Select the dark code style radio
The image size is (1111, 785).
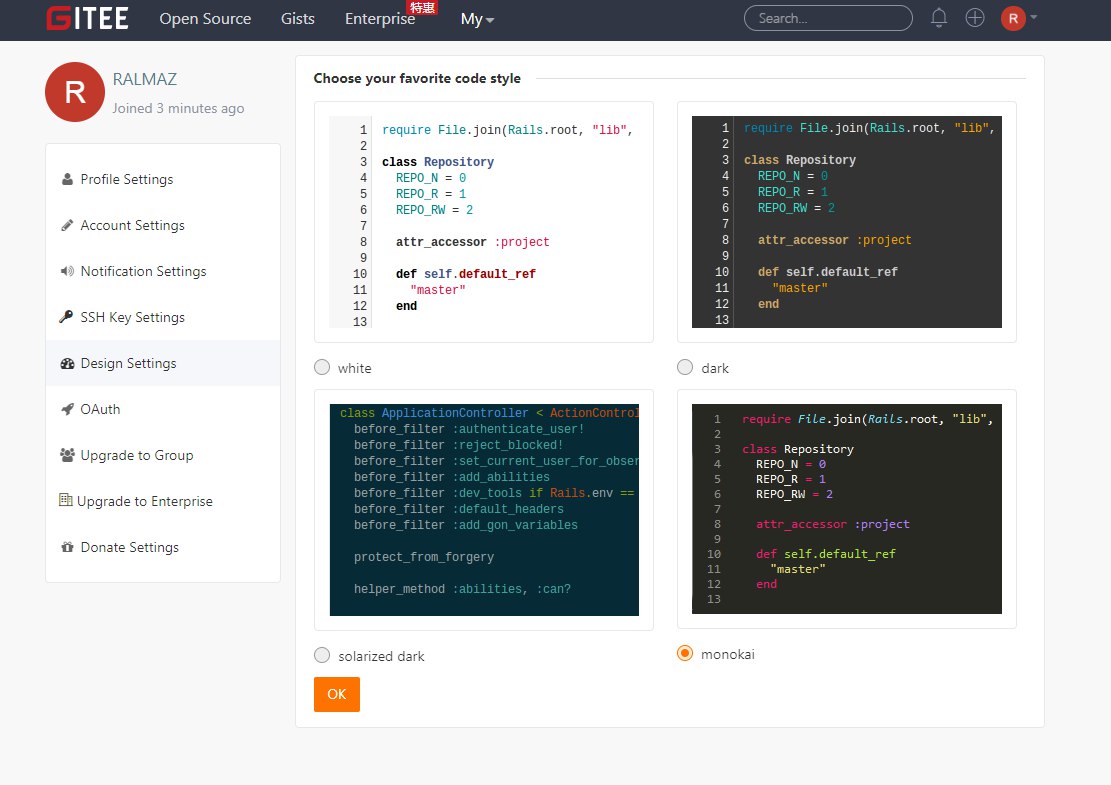684,367
